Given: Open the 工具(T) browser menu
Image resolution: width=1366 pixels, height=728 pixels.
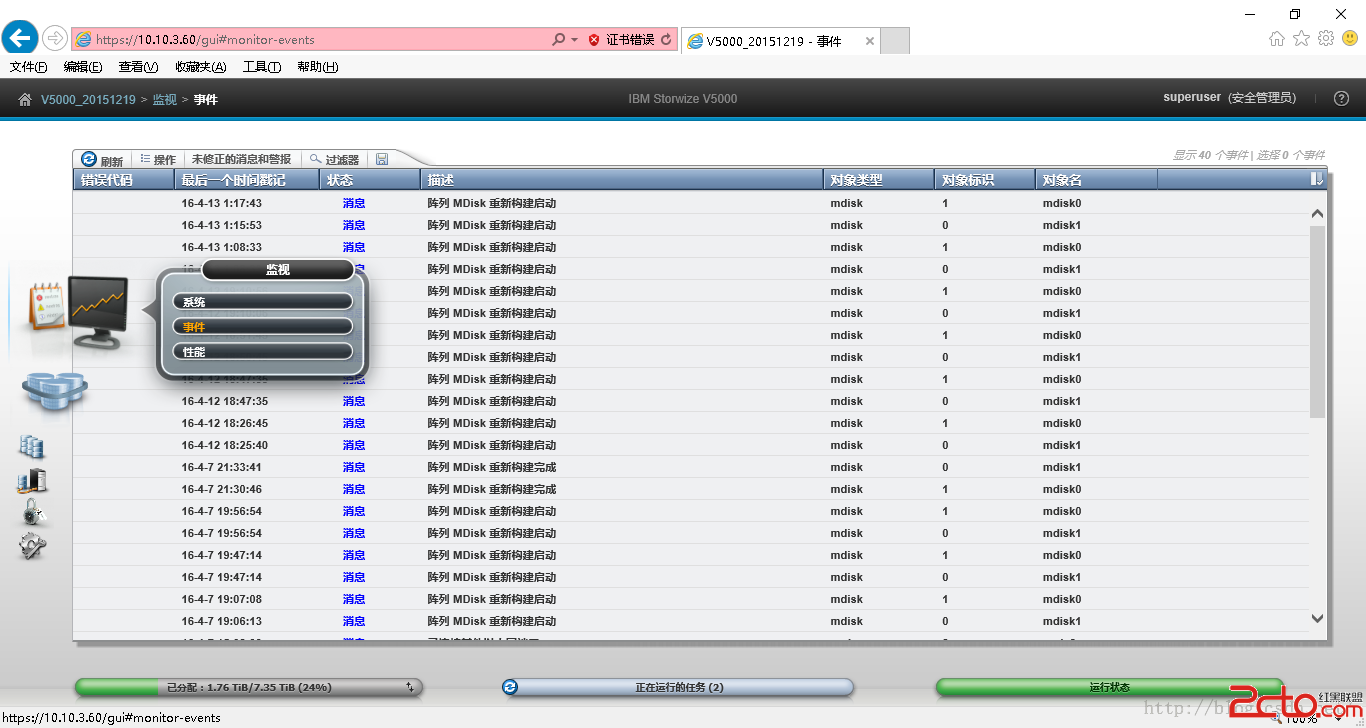Looking at the screenshot, I should pos(262,67).
